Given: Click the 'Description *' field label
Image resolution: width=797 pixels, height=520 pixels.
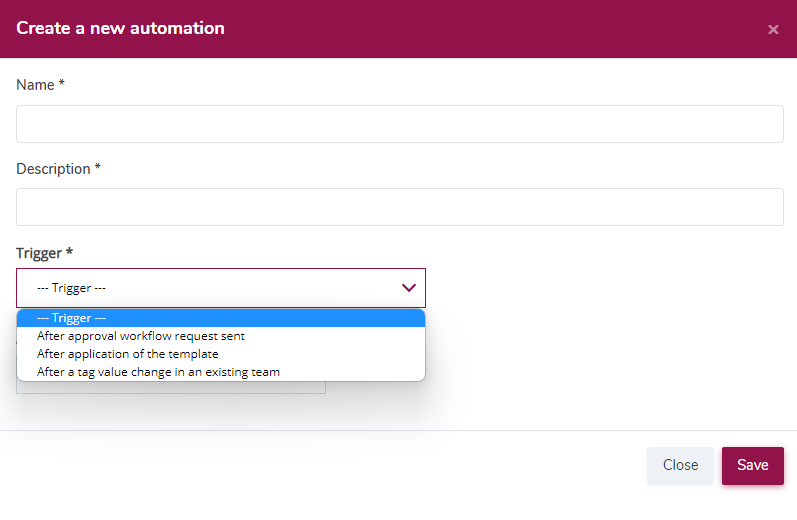Looking at the screenshot, I should (58, 169).
